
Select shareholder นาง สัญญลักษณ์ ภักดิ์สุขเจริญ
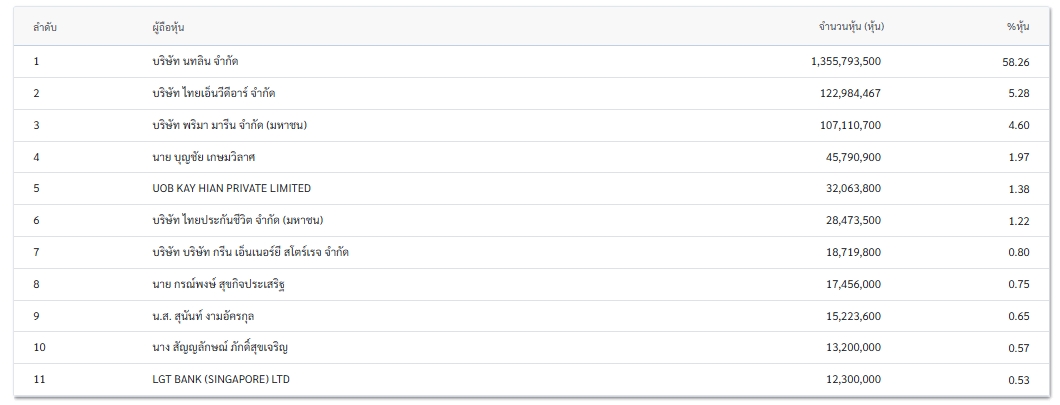[220, 348]
